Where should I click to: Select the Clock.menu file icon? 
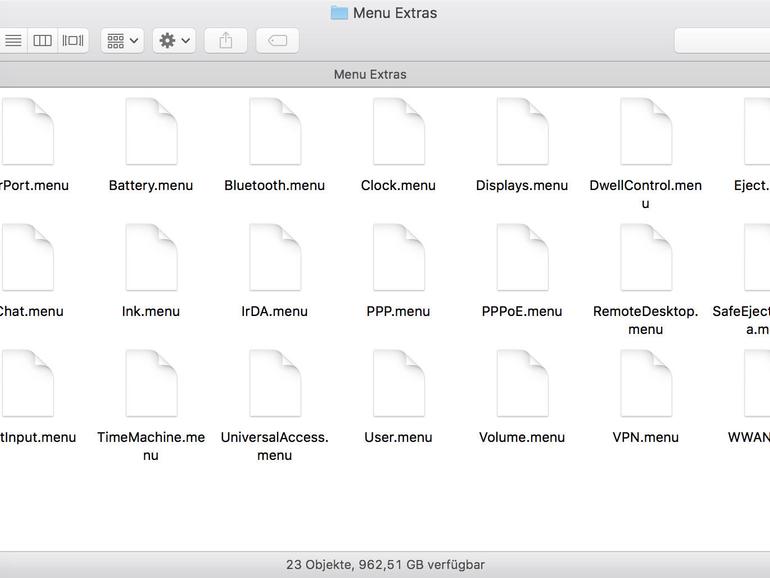[x=399, y=131]
